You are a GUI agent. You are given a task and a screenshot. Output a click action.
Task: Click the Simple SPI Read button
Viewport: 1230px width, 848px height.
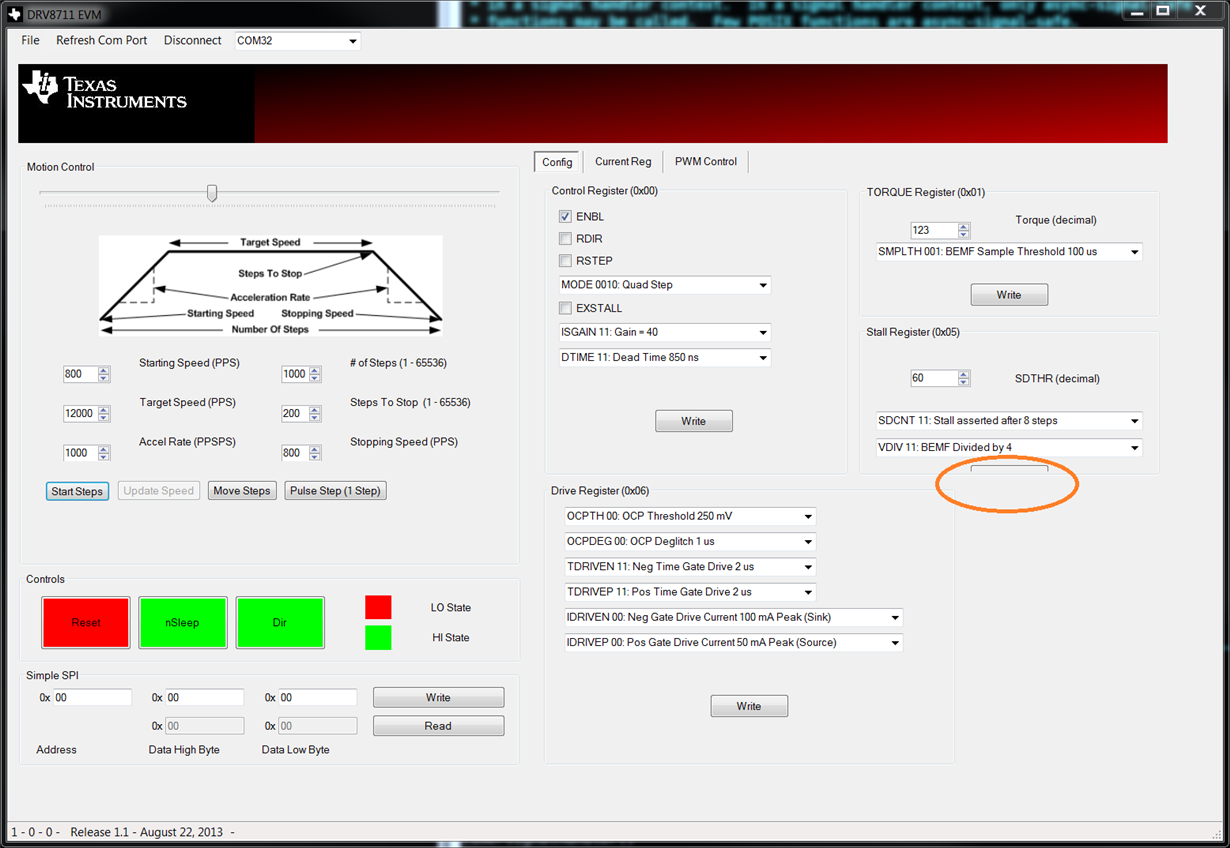pyautogui.click(x=438, y=726)
